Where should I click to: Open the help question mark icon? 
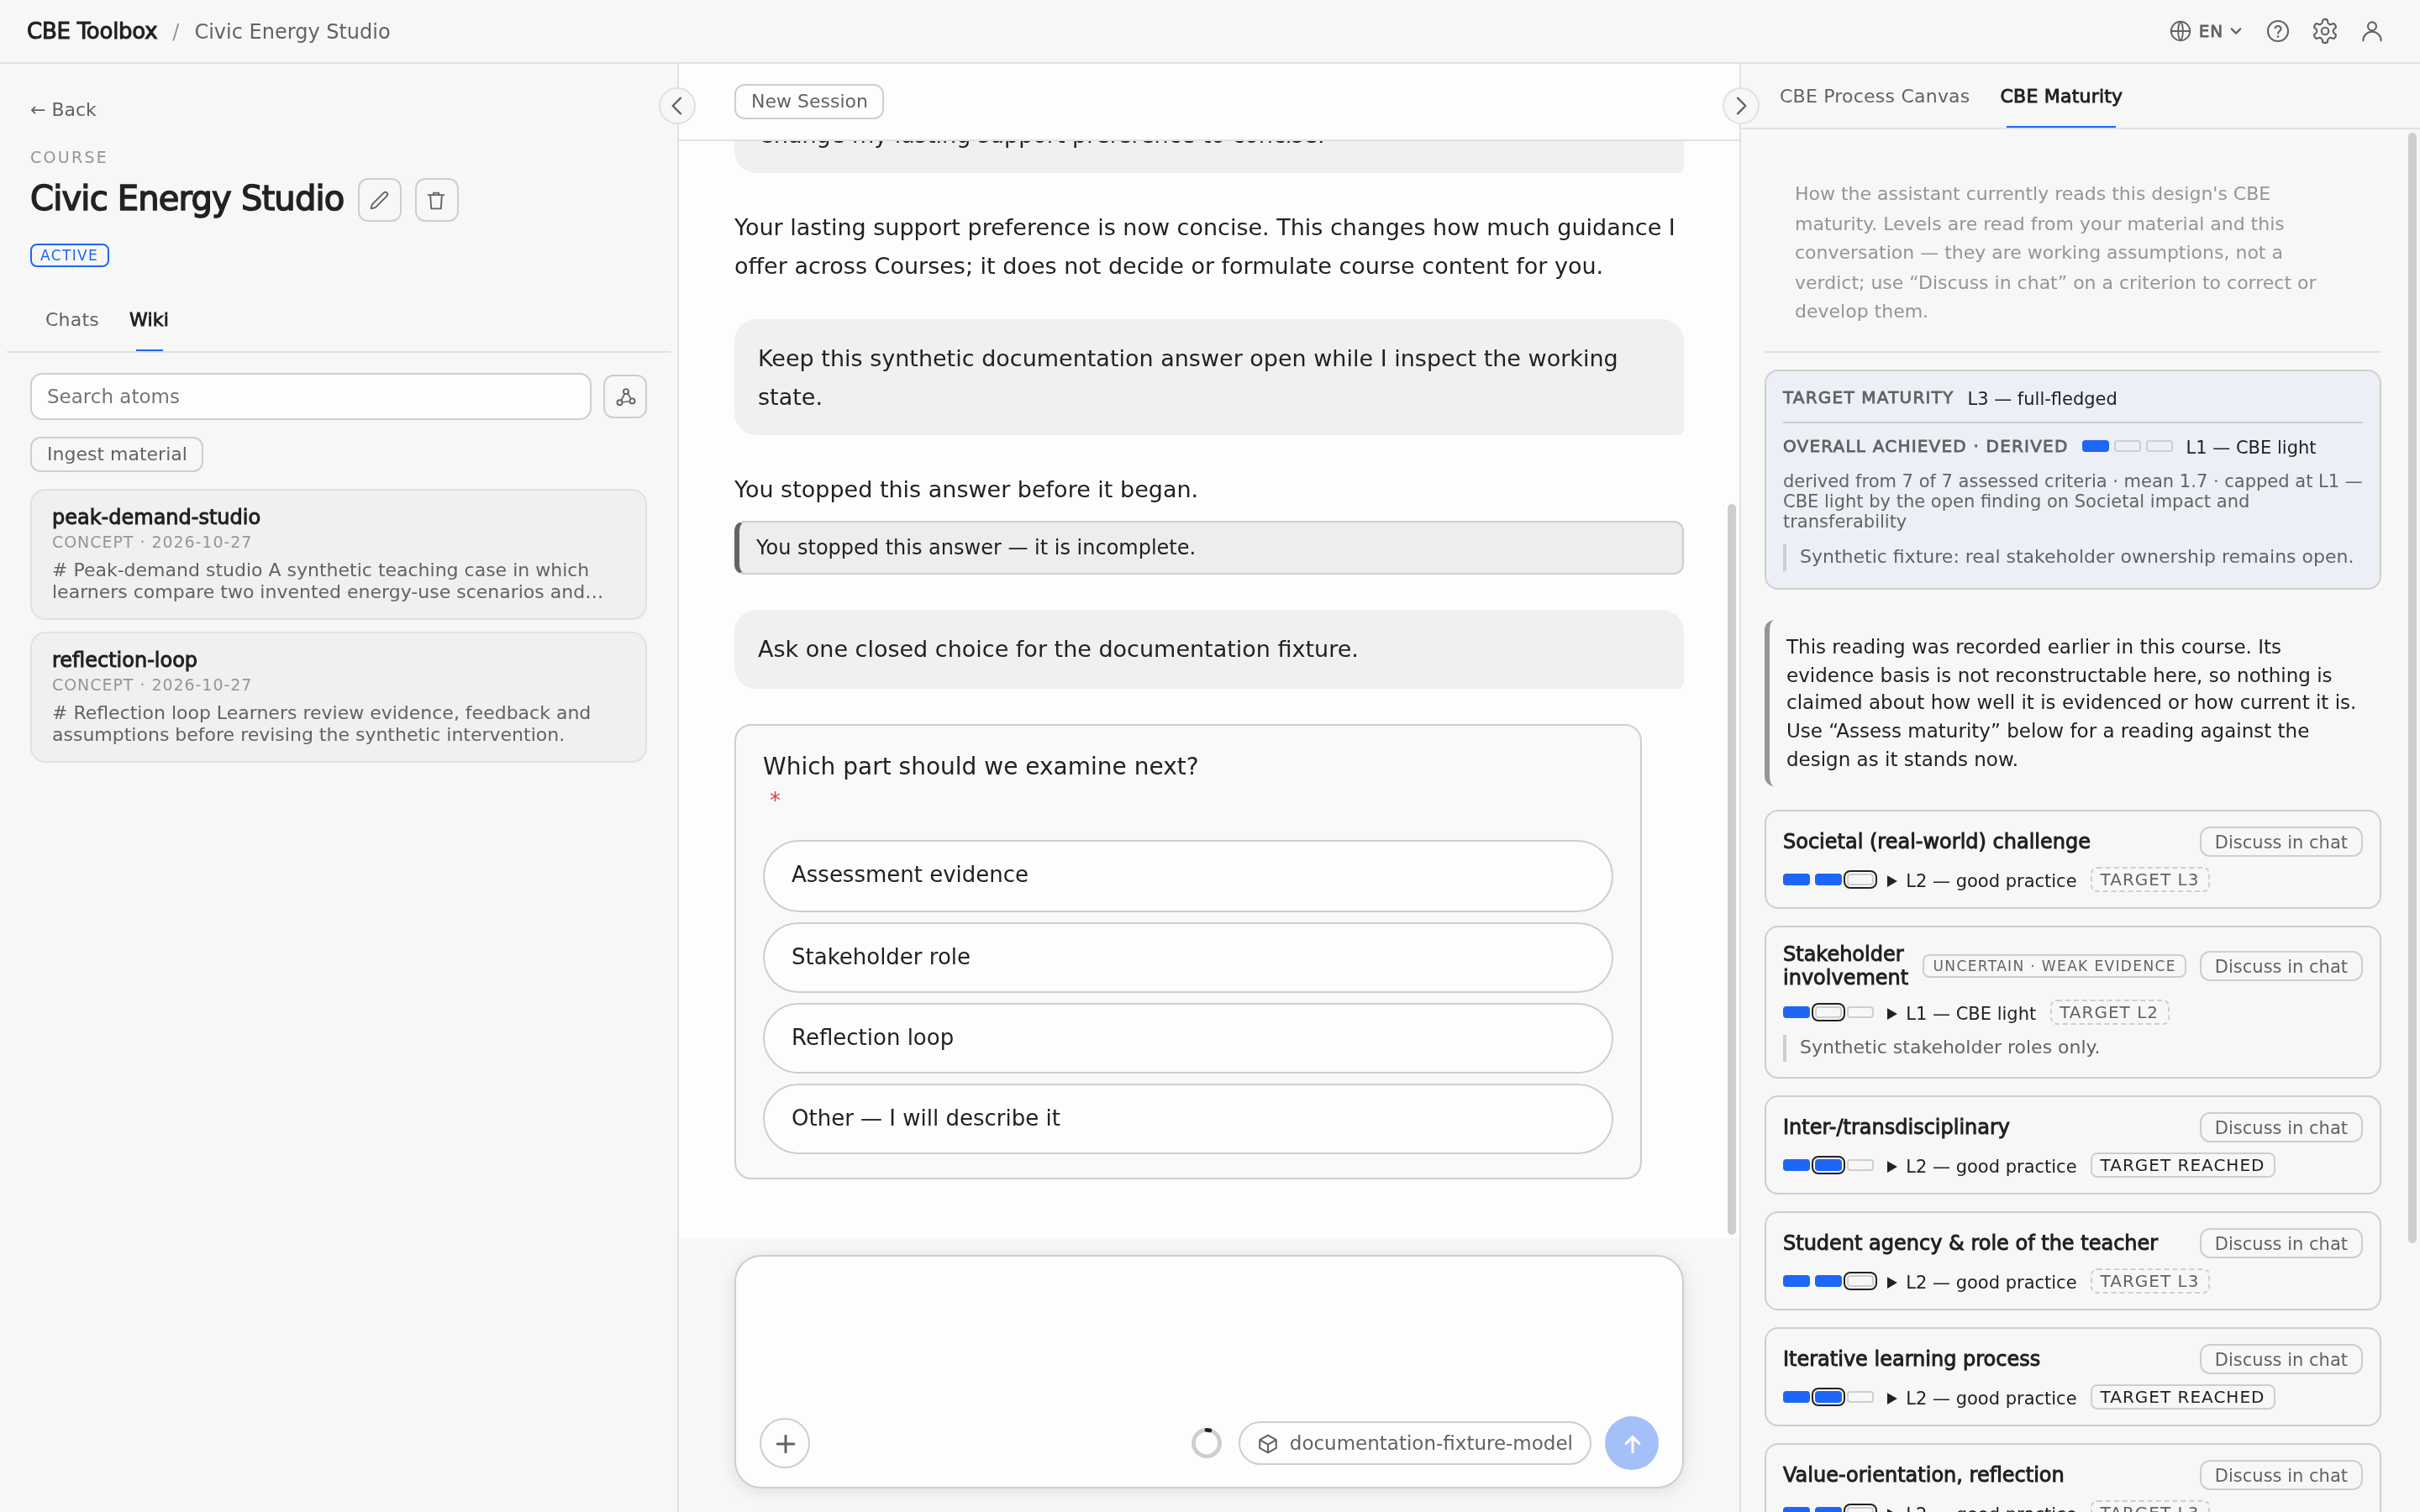[x=2277, y=31]
